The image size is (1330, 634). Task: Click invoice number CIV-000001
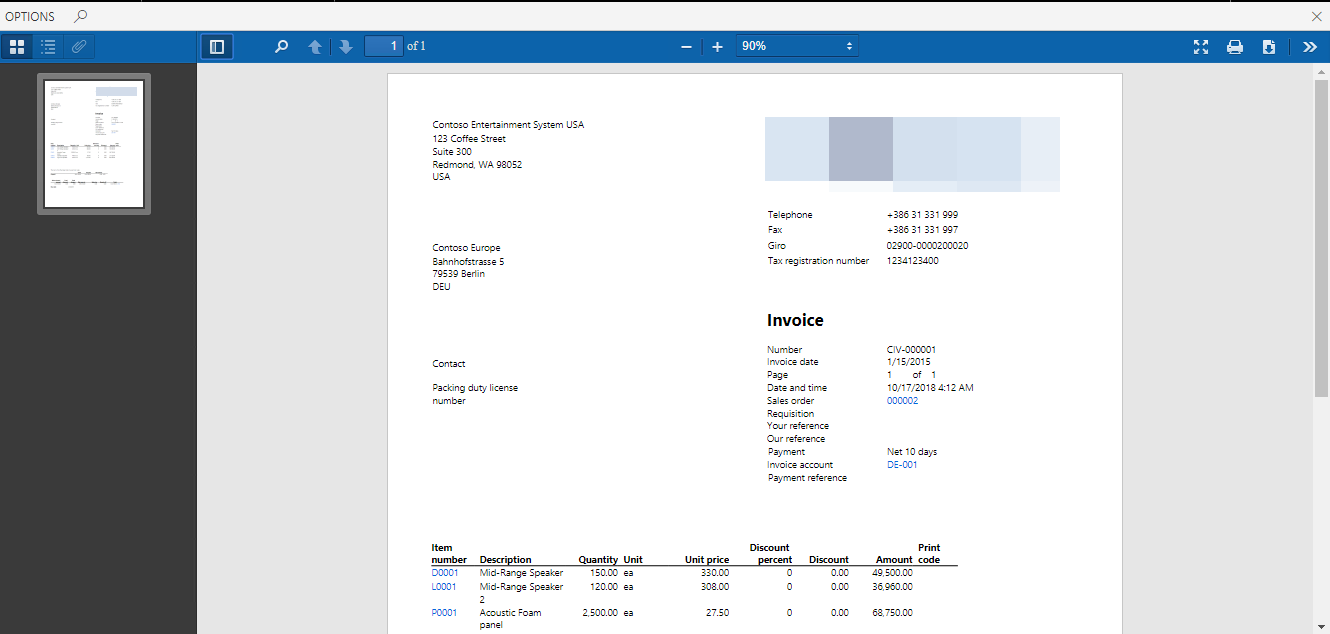[x=911, y=350]
